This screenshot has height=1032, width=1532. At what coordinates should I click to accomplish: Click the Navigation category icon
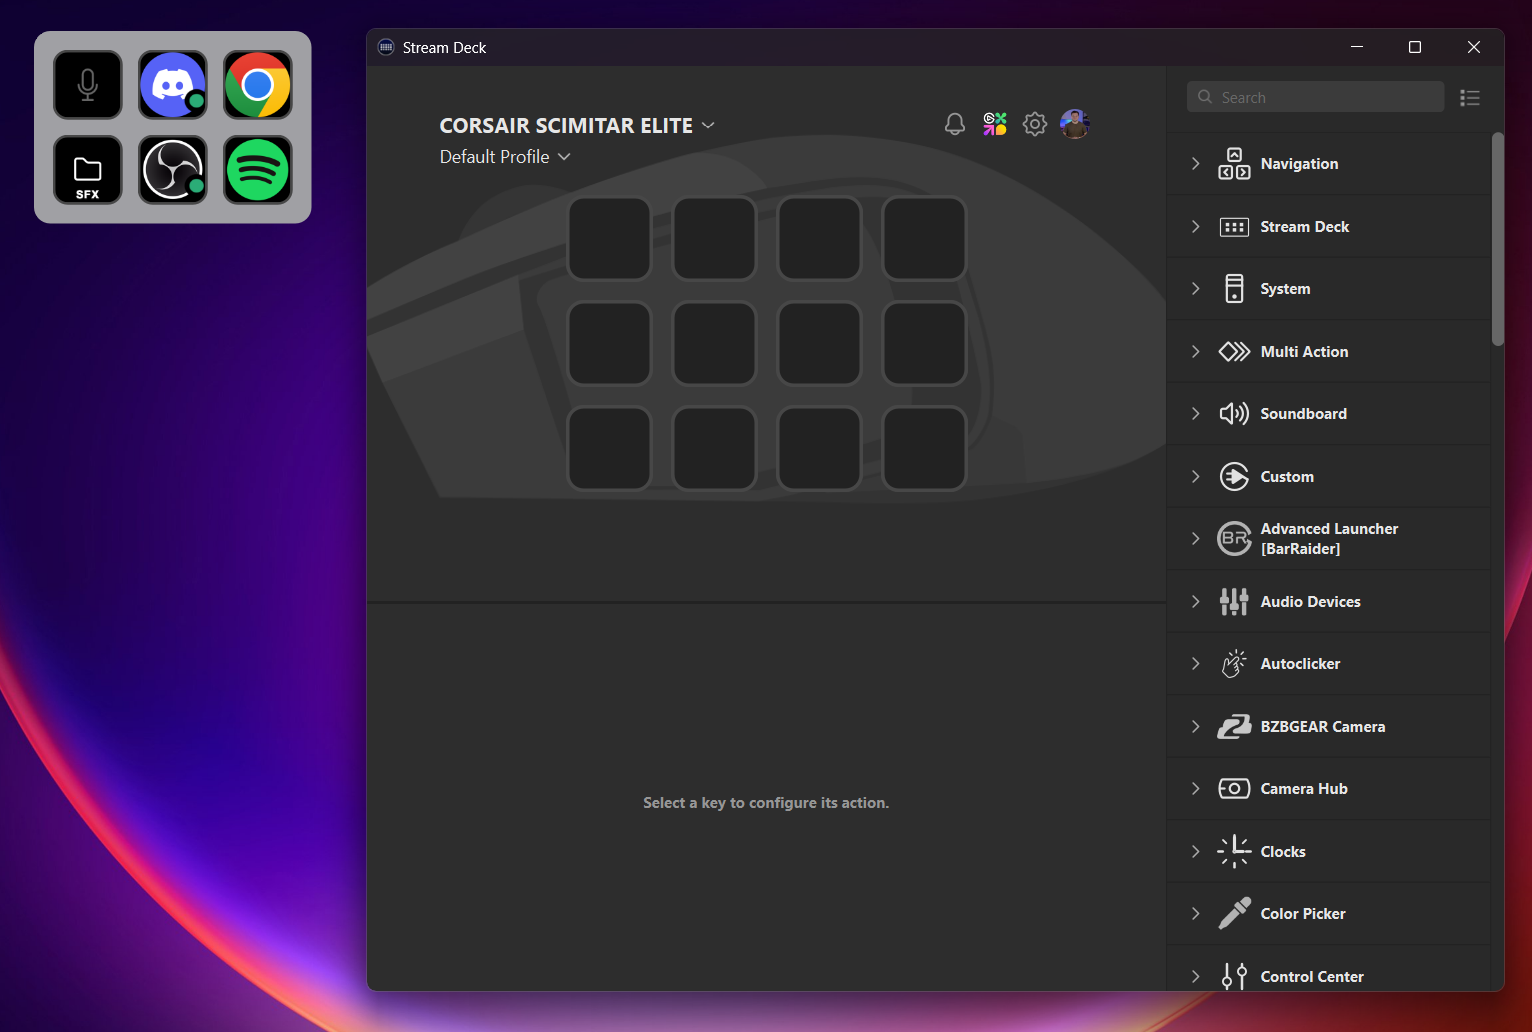coord(1234,164)
